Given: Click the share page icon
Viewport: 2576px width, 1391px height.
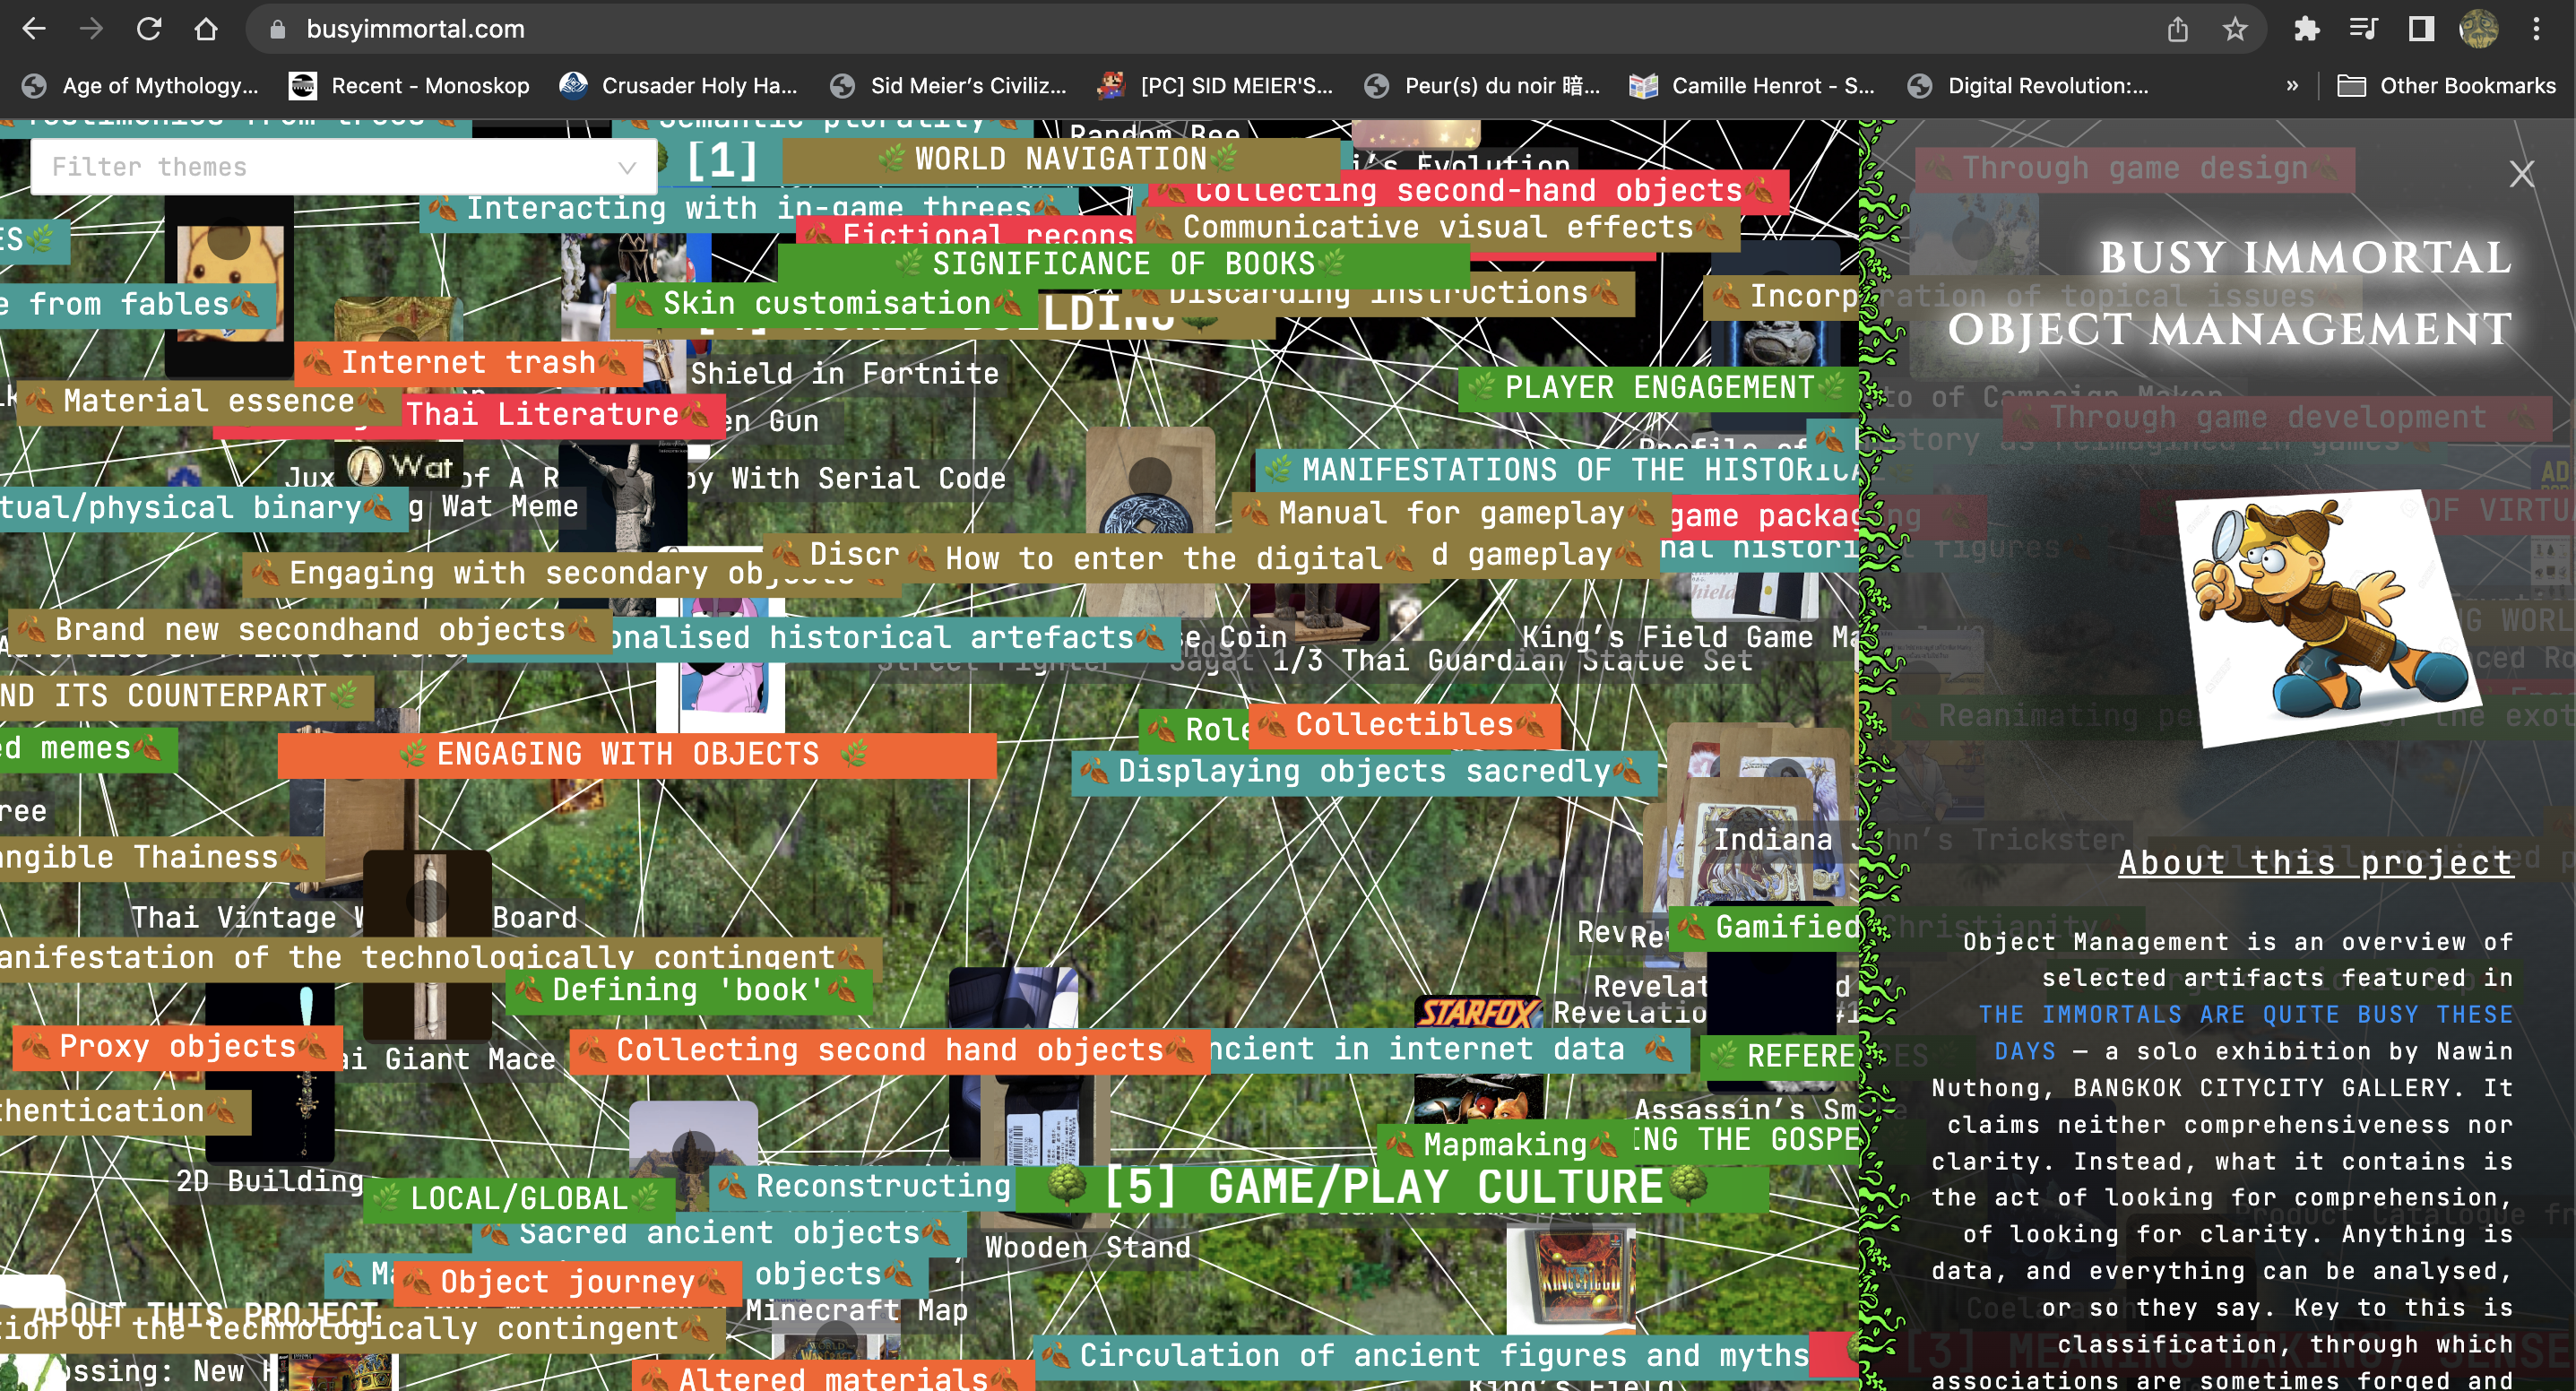Looking at the screenshot, I should click(x=2178, y=29).
